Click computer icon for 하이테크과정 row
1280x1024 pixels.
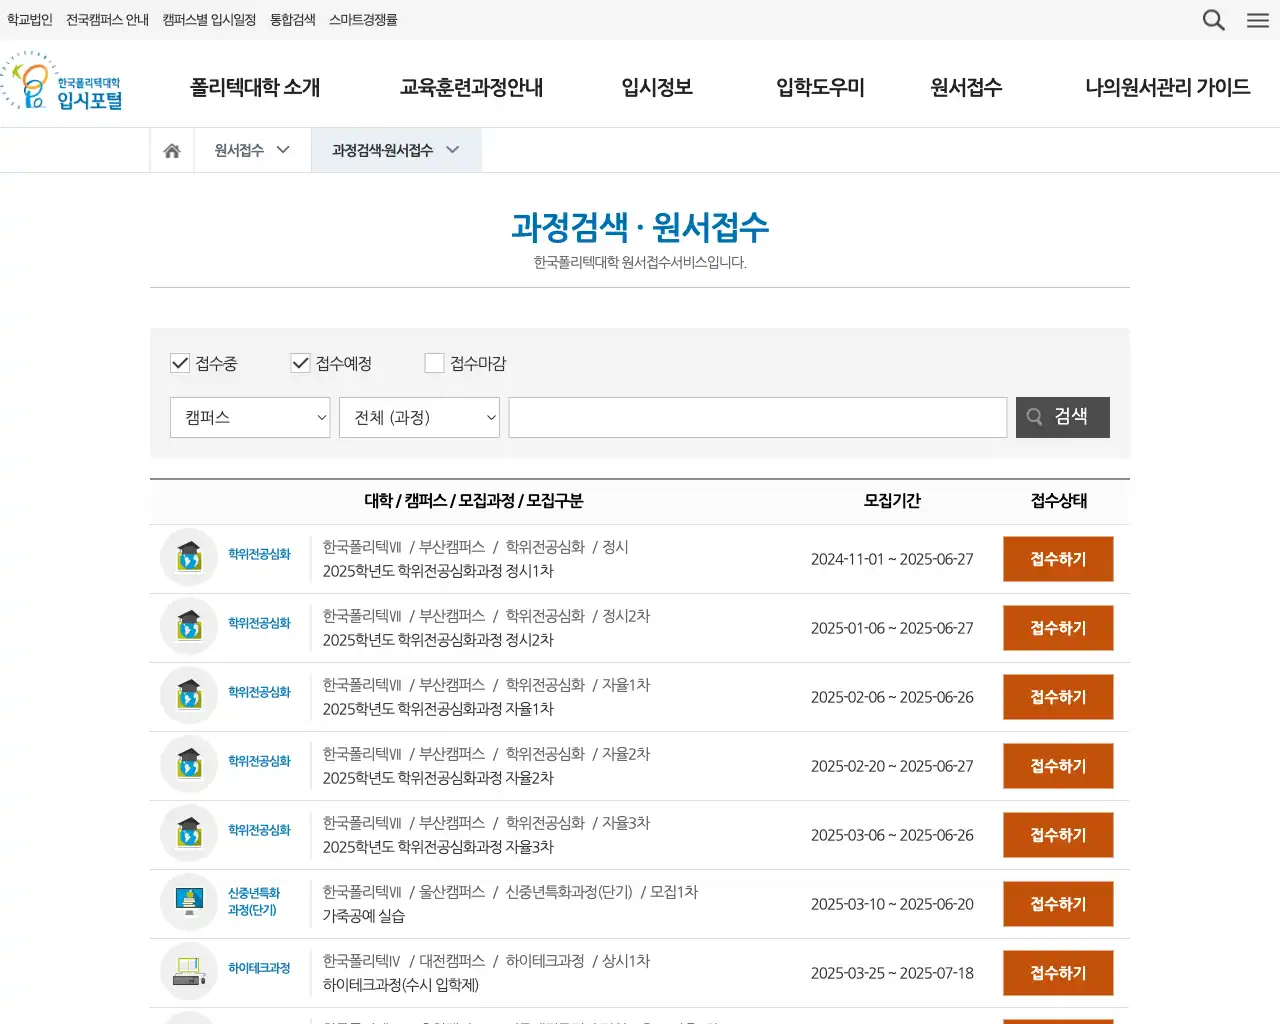(x=189, y=971)
